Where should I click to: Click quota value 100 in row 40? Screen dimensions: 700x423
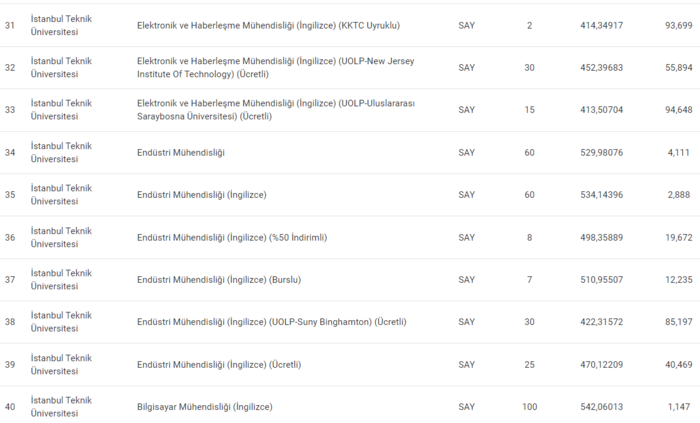pyautogui.click(x=529, y=407)
